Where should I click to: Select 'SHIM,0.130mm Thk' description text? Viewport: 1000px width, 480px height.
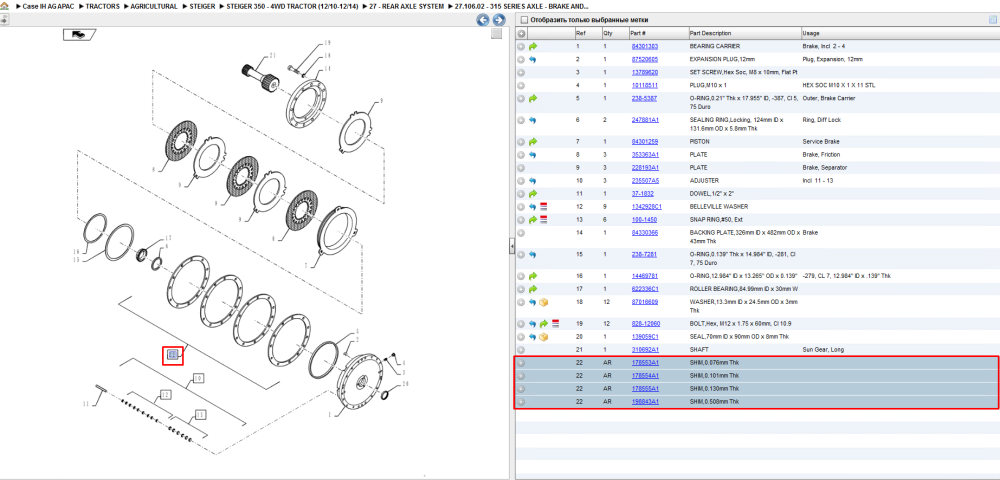[x=714, y=388]
